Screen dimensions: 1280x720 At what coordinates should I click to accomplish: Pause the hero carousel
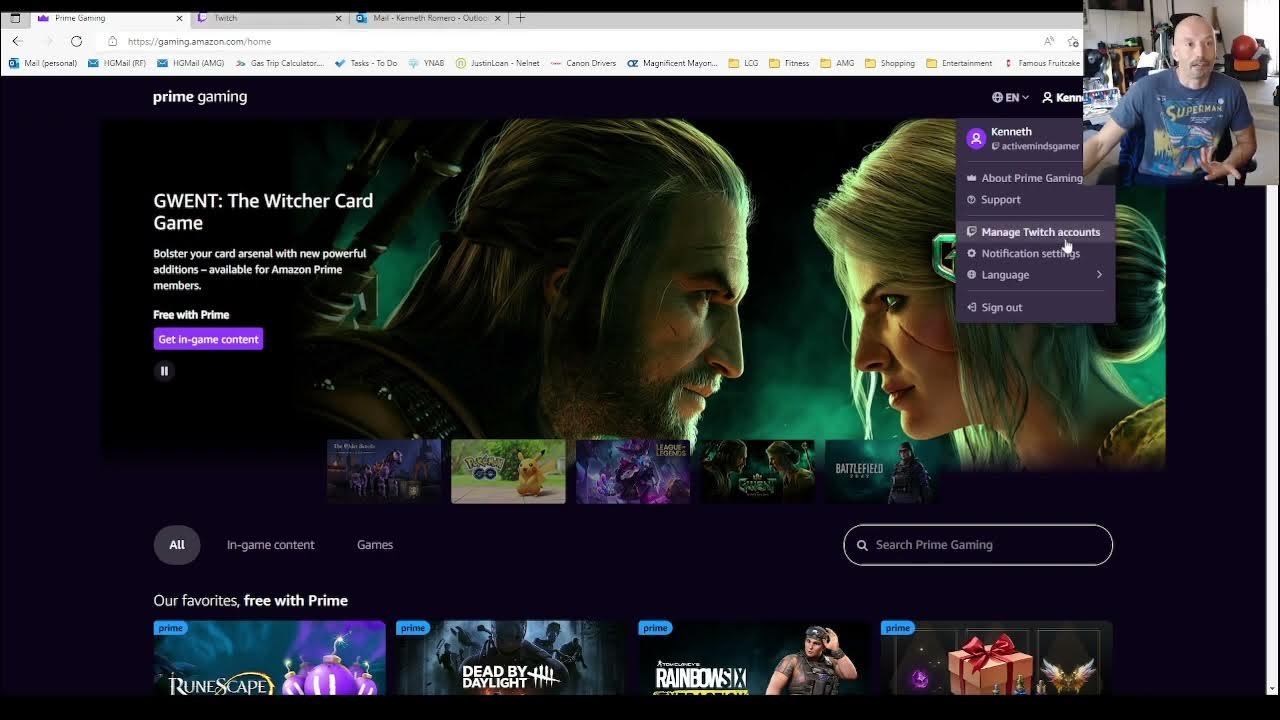tap(164, 371)
